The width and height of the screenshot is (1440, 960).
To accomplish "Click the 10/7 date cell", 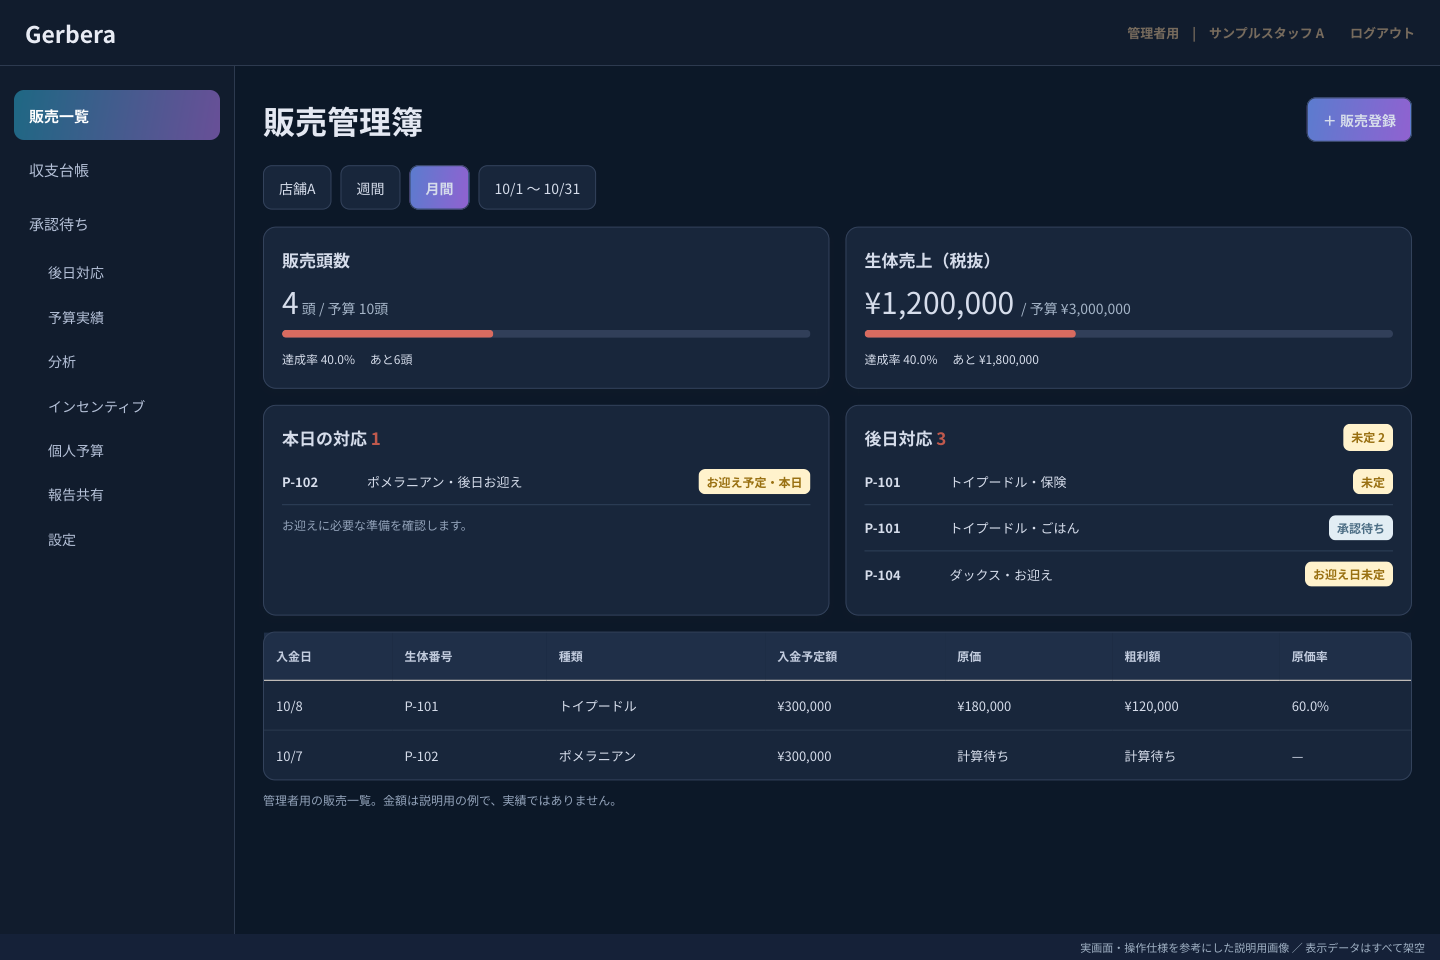I will [x=289, y=756].
